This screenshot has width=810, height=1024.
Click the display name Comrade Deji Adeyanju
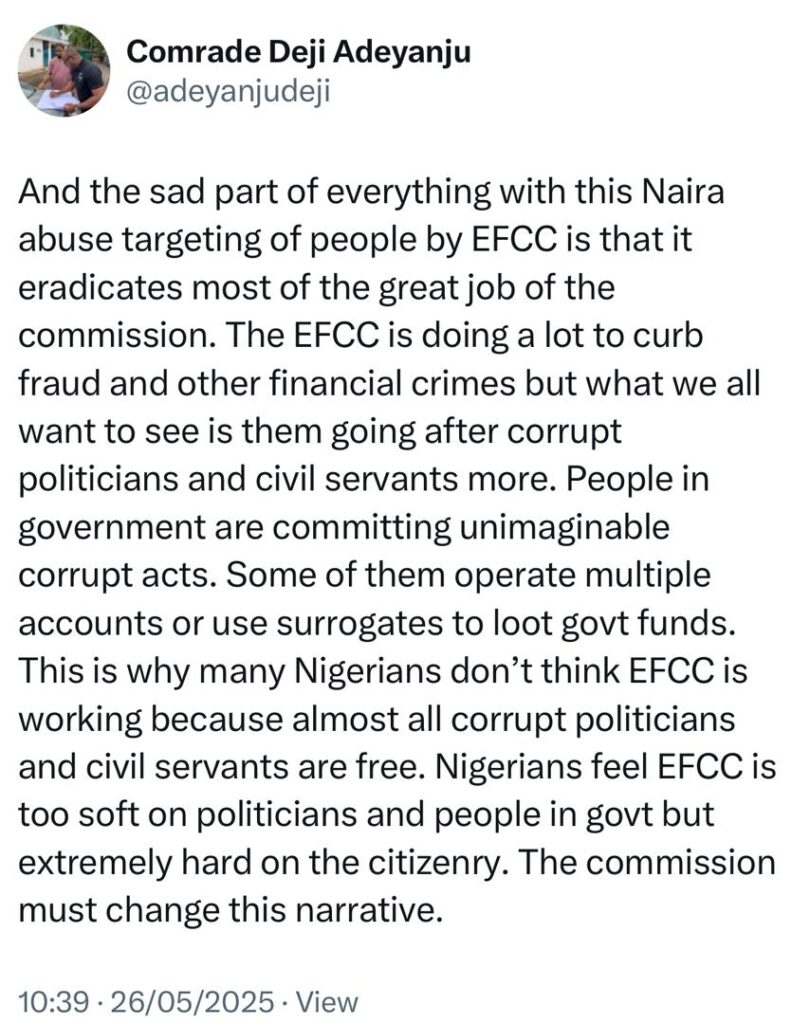click(x=298, y=52)
